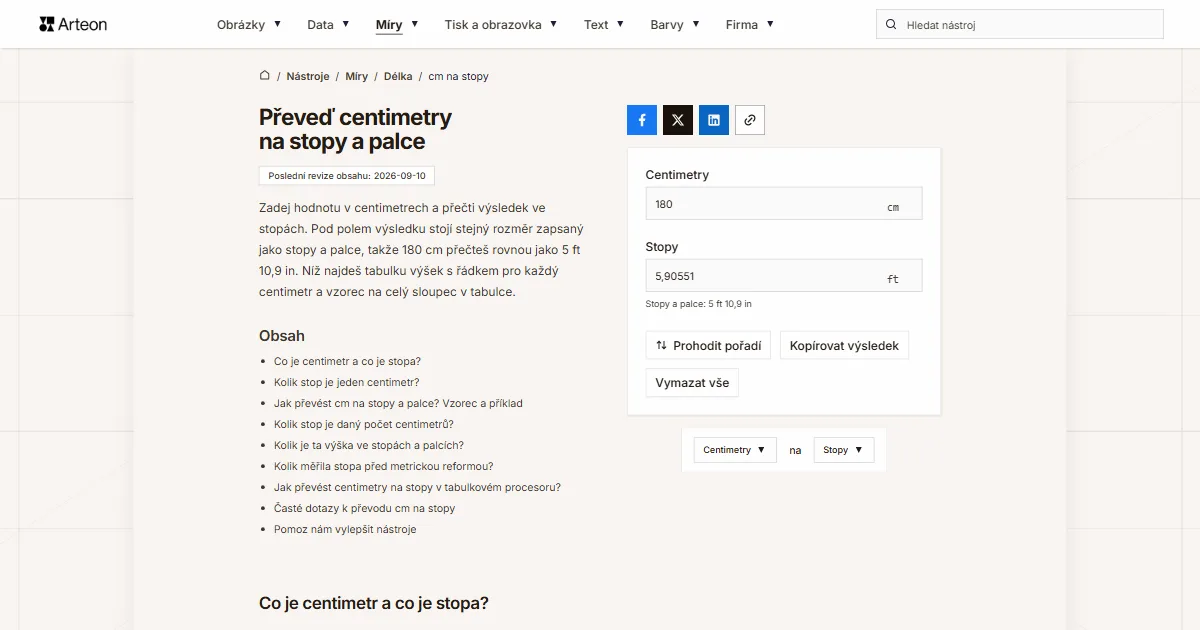Share page on X
Image resolution: width=1200 pixels, height=630 pixels.
[x=678, y=120]
